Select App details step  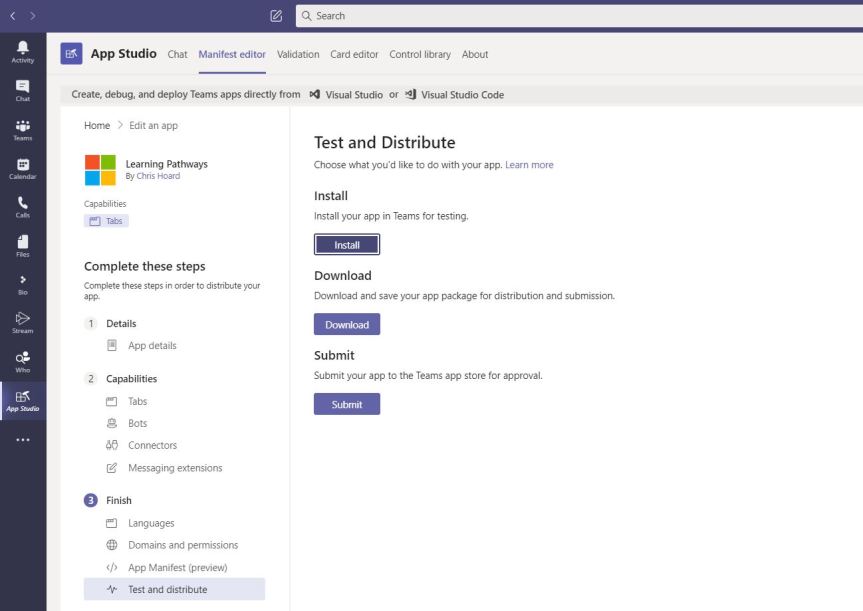pyautogui.click(x=152, y=346)
